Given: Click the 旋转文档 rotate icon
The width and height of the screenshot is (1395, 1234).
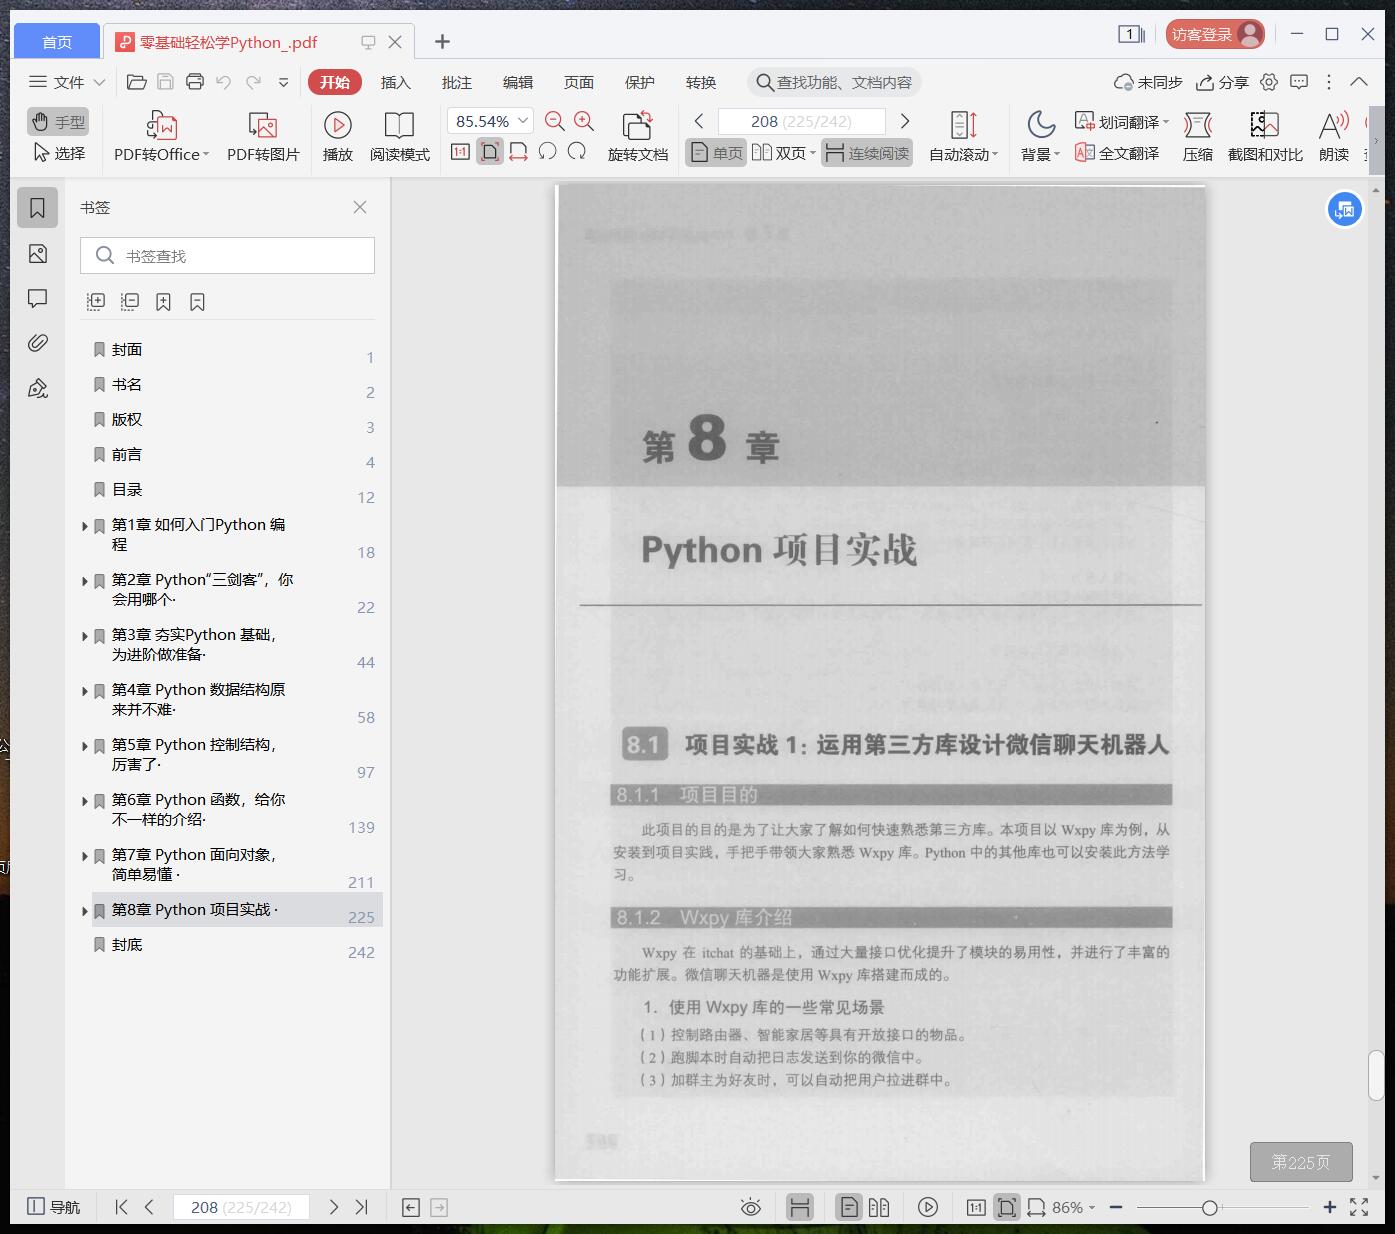Looking at the screenshot, I should tap(637, 137).
